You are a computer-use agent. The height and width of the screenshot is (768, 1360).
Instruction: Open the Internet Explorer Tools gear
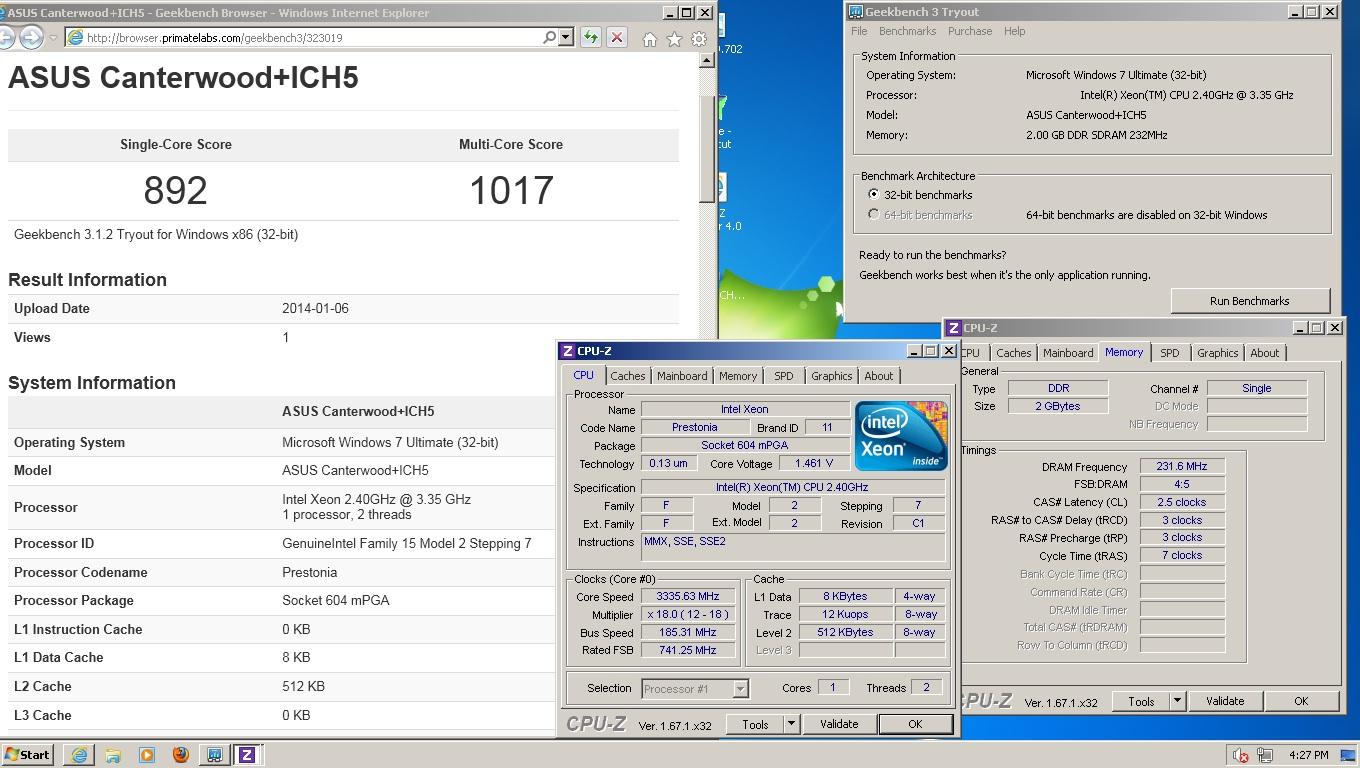699,39
